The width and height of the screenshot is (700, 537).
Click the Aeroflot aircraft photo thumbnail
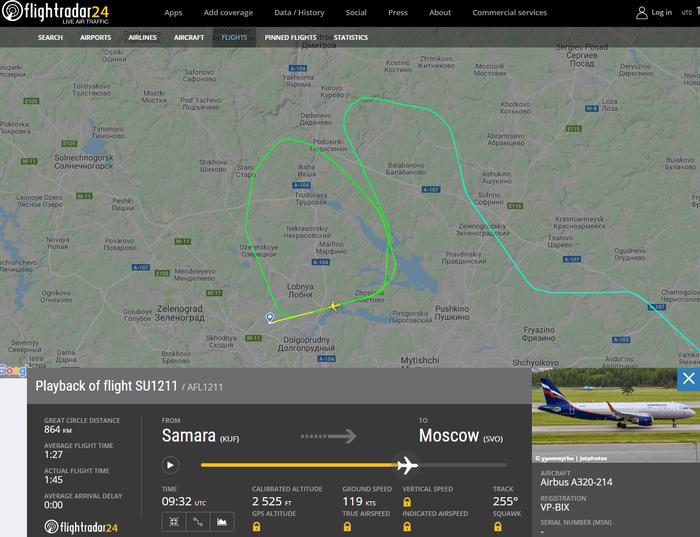click(616, 415)
